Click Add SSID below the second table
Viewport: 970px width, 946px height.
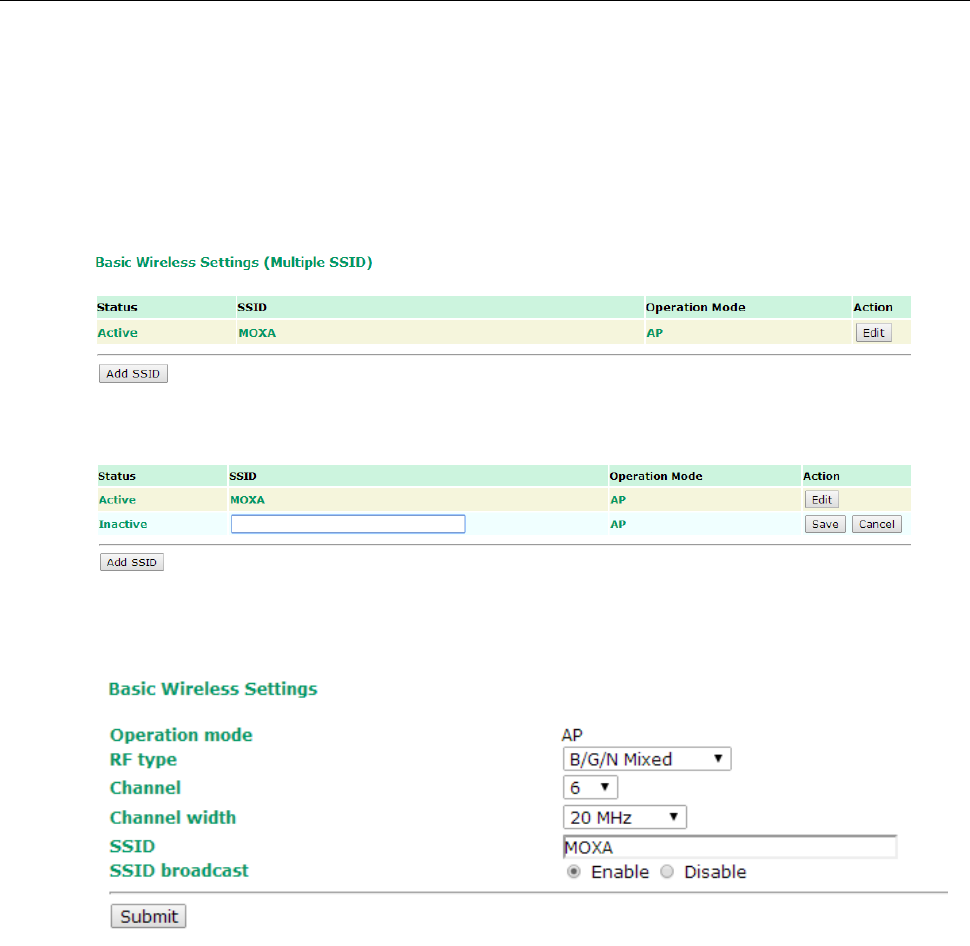[x=132, y=562]
